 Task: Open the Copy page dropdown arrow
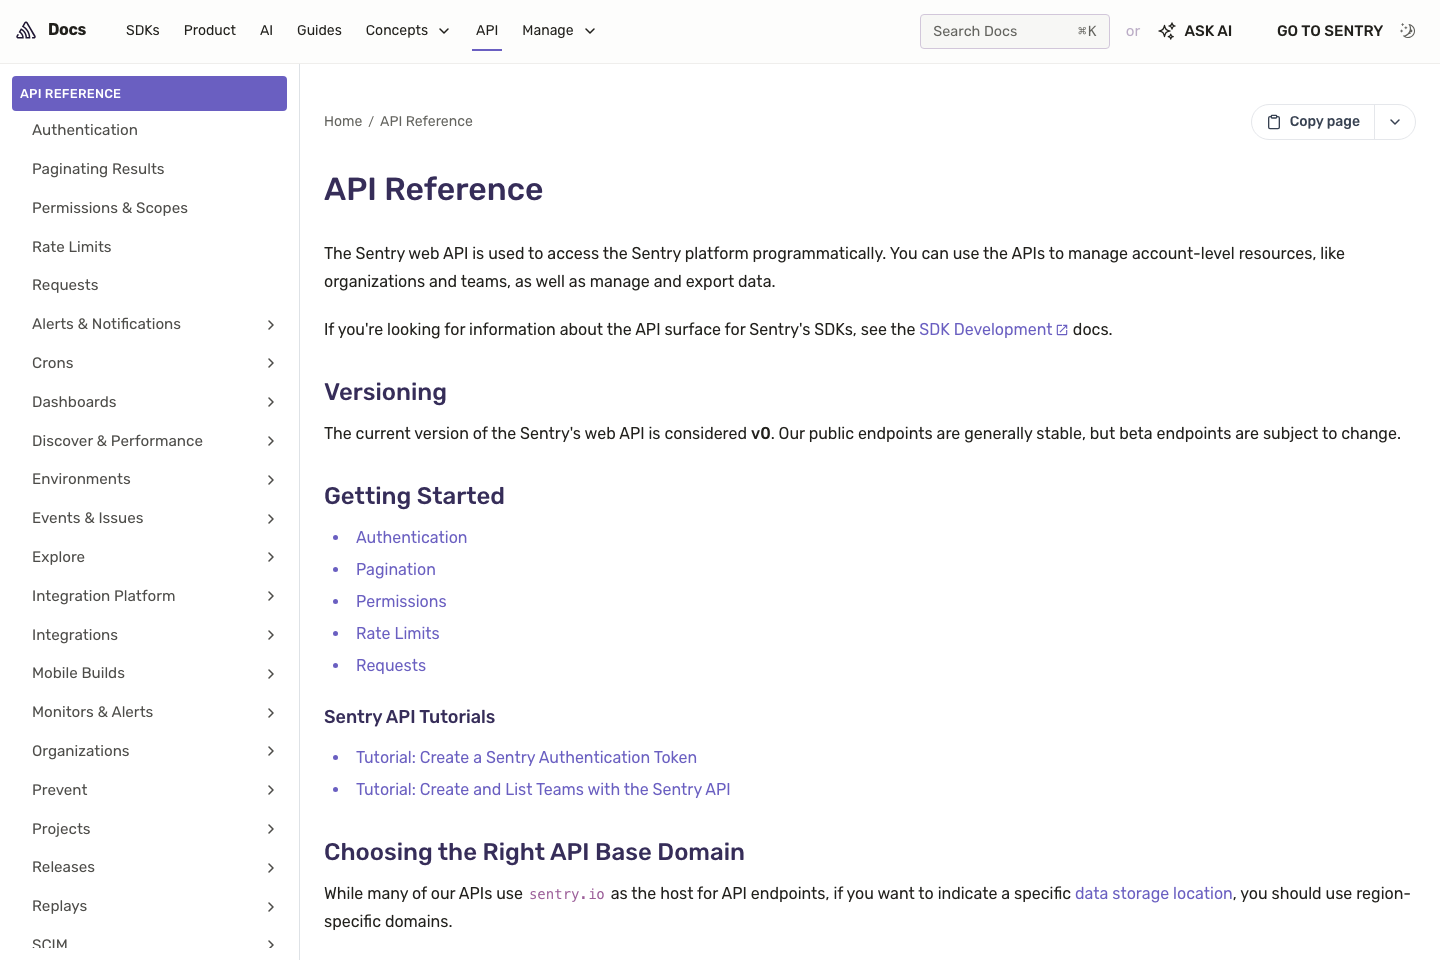pos(1395,121)
